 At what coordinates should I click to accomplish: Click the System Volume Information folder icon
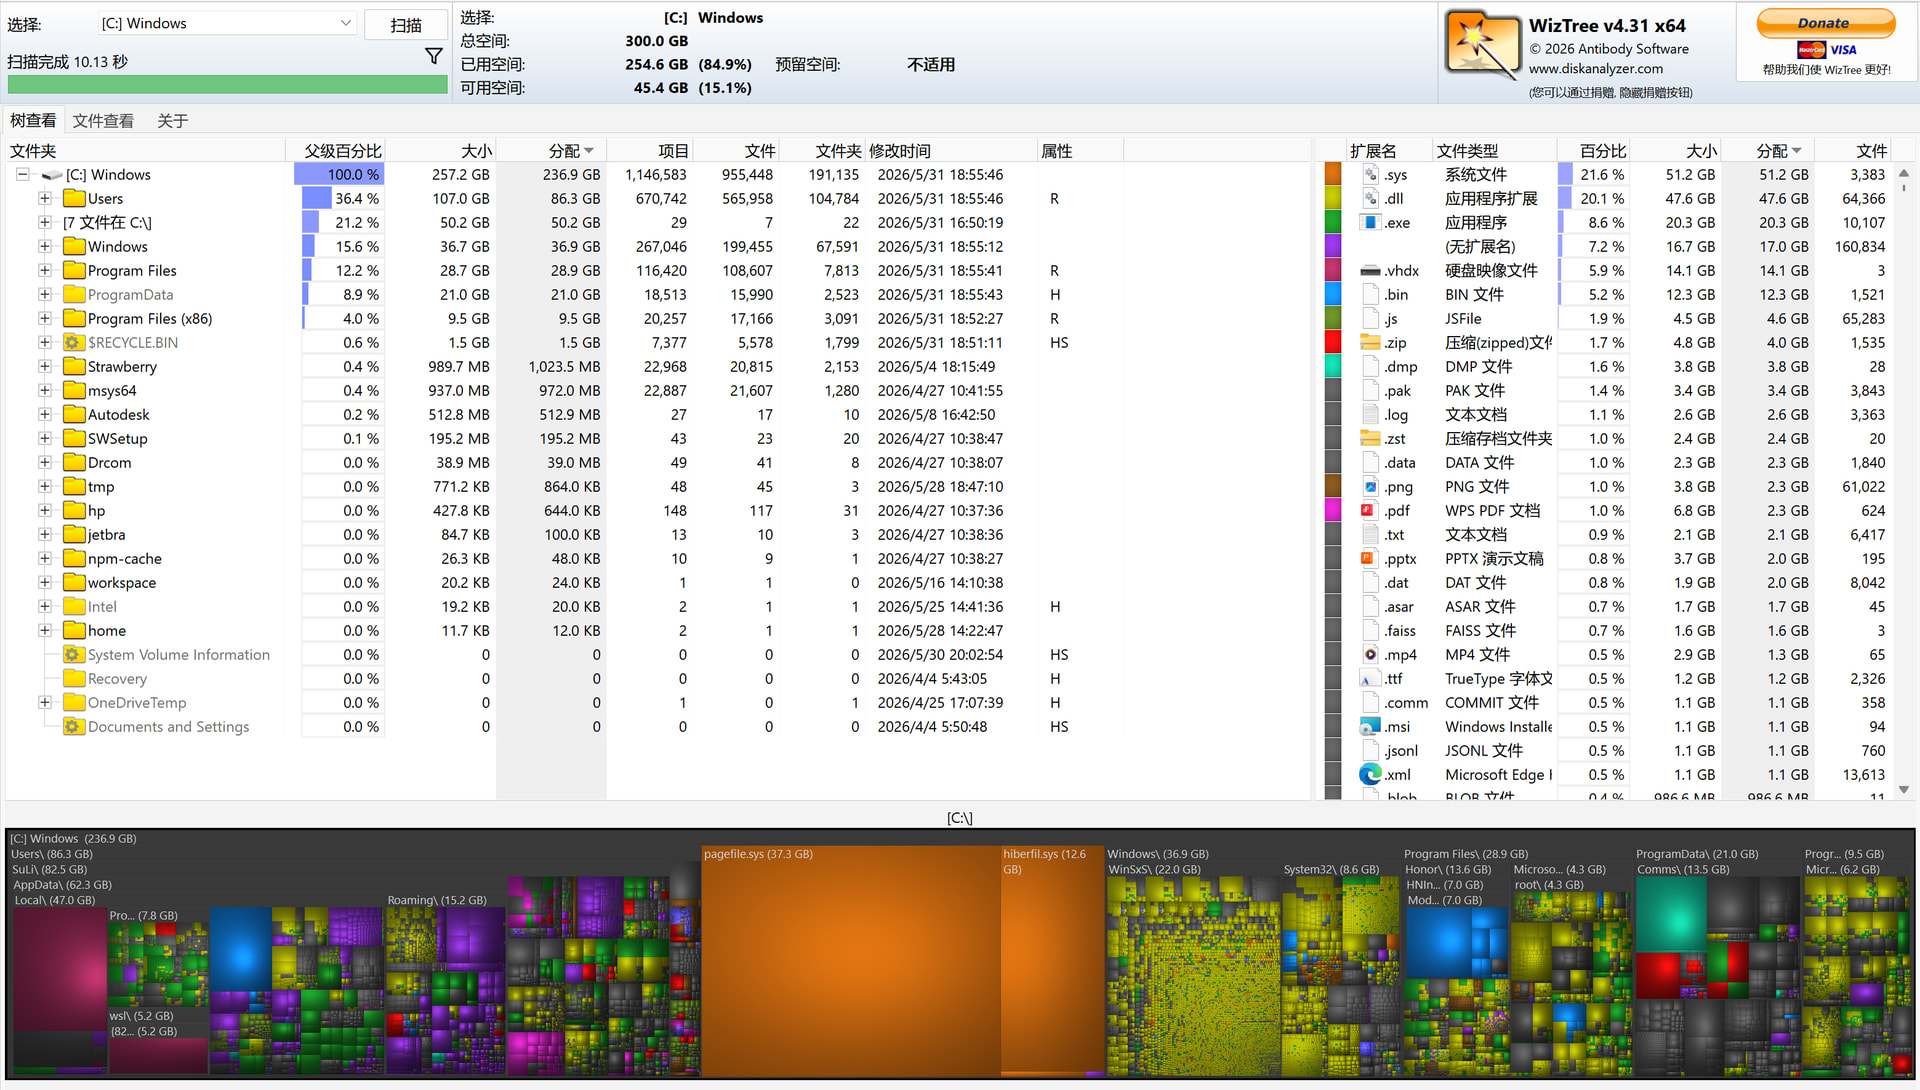[73, 654]
